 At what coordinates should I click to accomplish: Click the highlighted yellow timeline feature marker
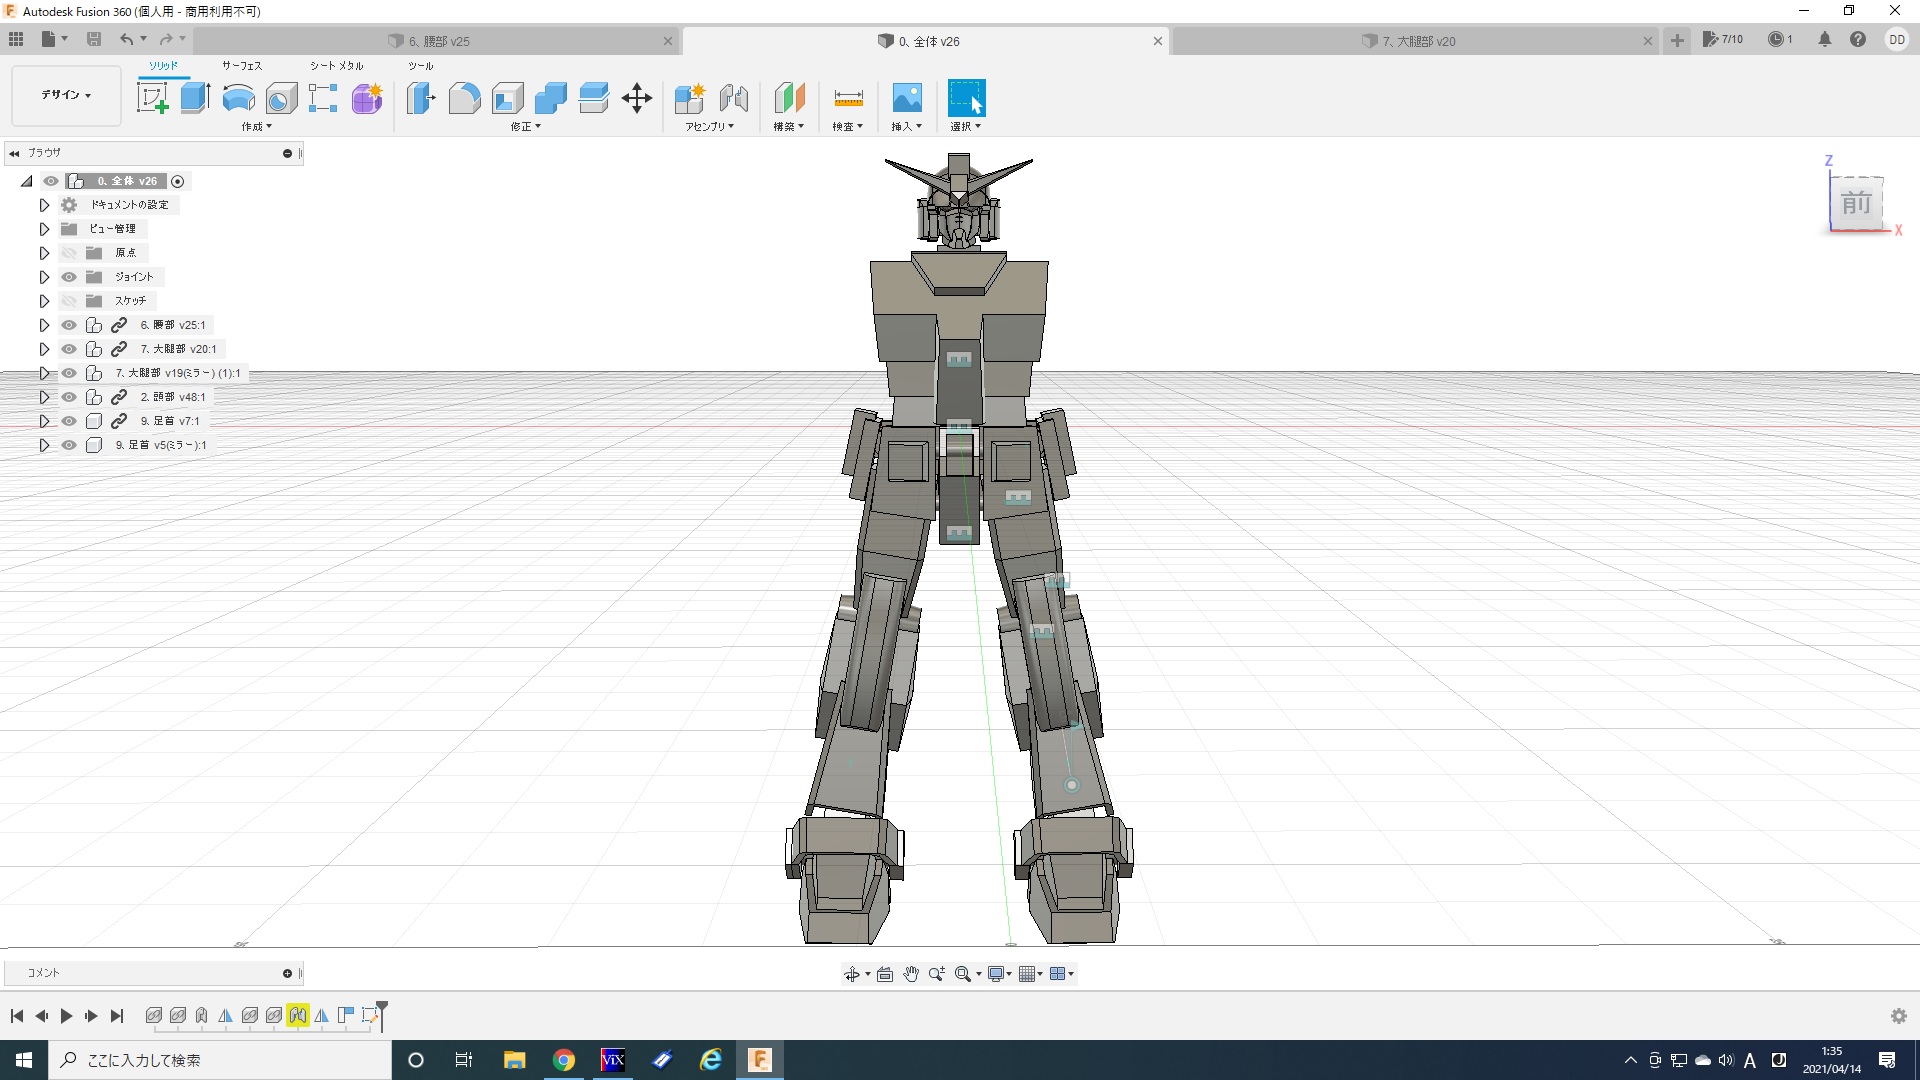[297, 1015]
